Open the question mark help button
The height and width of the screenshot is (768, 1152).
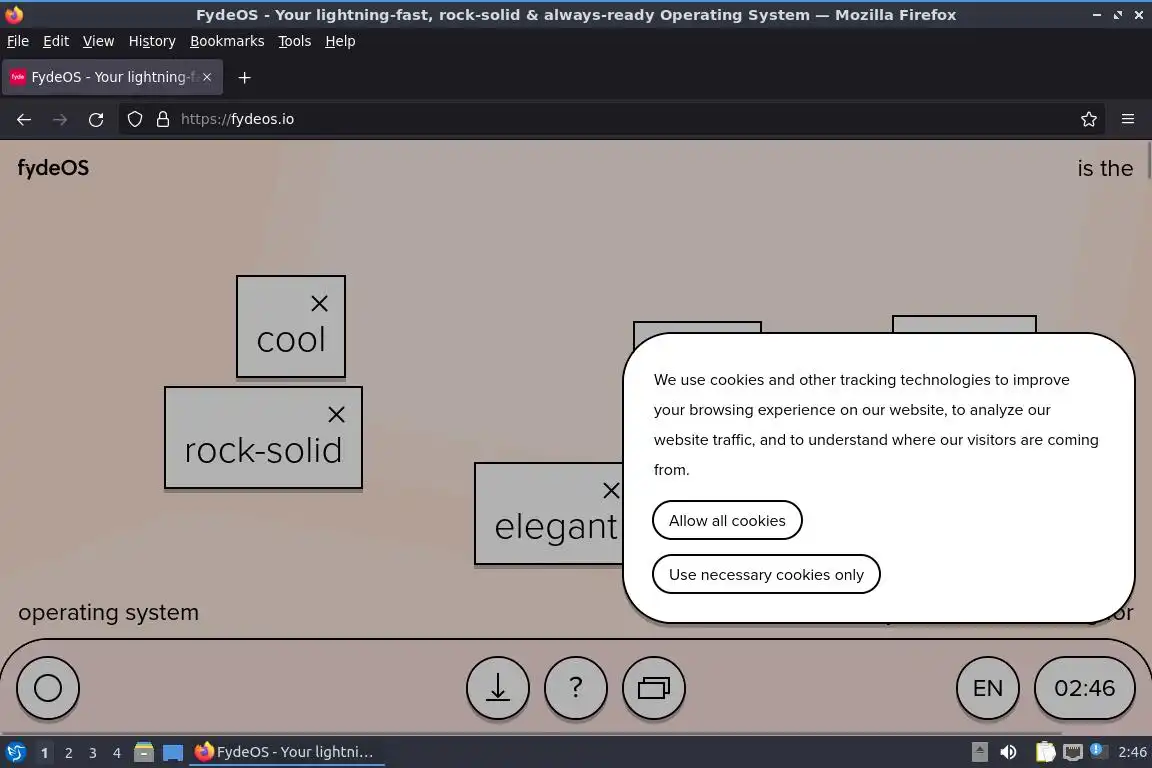(576, 688)
